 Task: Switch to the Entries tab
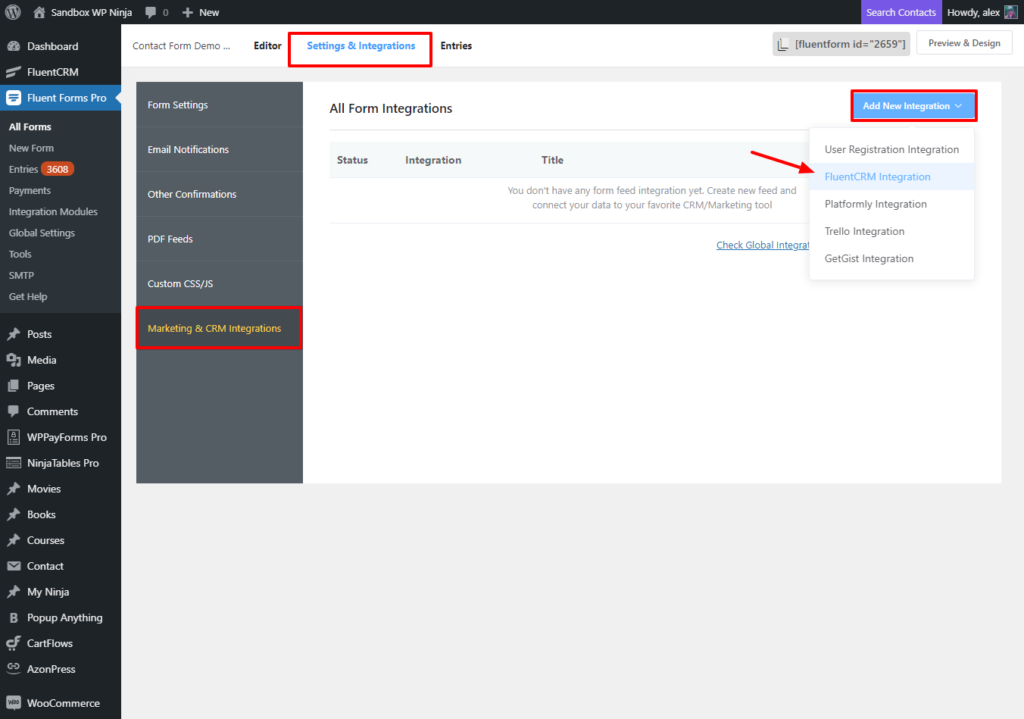456,46
